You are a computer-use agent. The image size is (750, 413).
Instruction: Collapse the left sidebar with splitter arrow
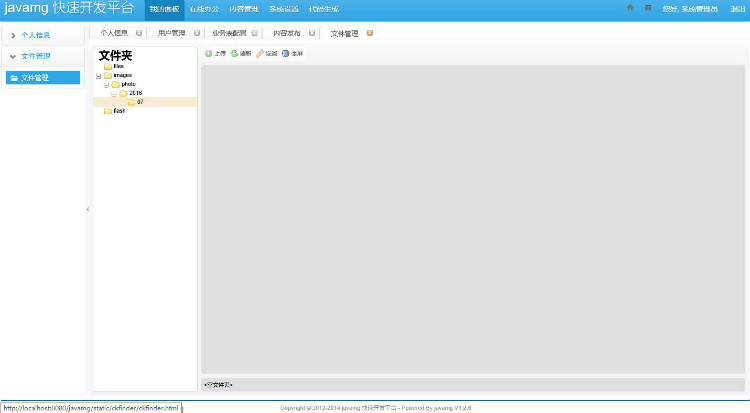88,209
